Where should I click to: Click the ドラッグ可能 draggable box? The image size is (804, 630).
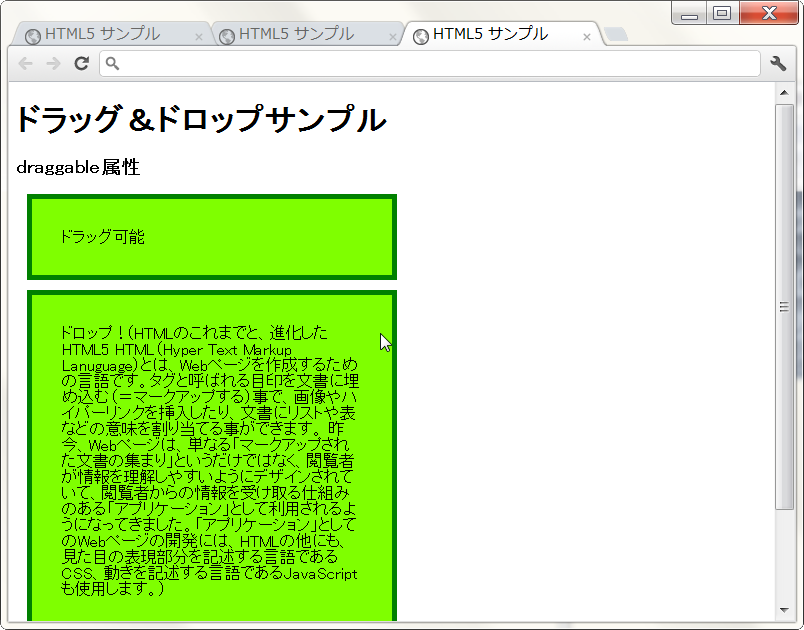pyautogui.click(x=212, y=237)
